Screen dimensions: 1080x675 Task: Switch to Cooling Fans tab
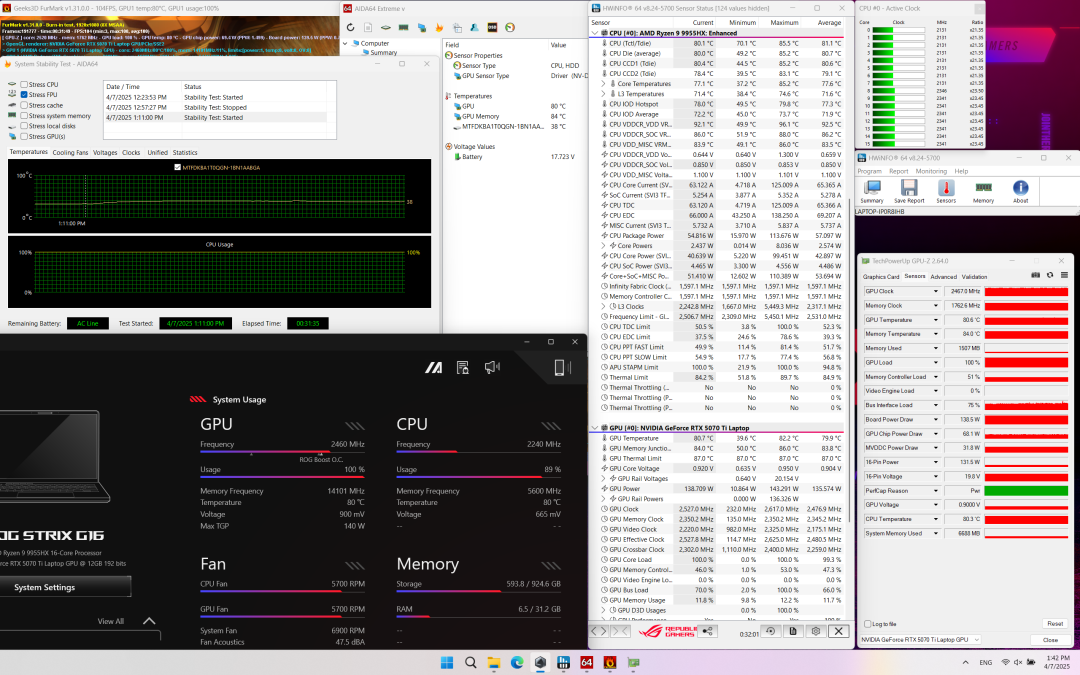(x=70, y=153)
